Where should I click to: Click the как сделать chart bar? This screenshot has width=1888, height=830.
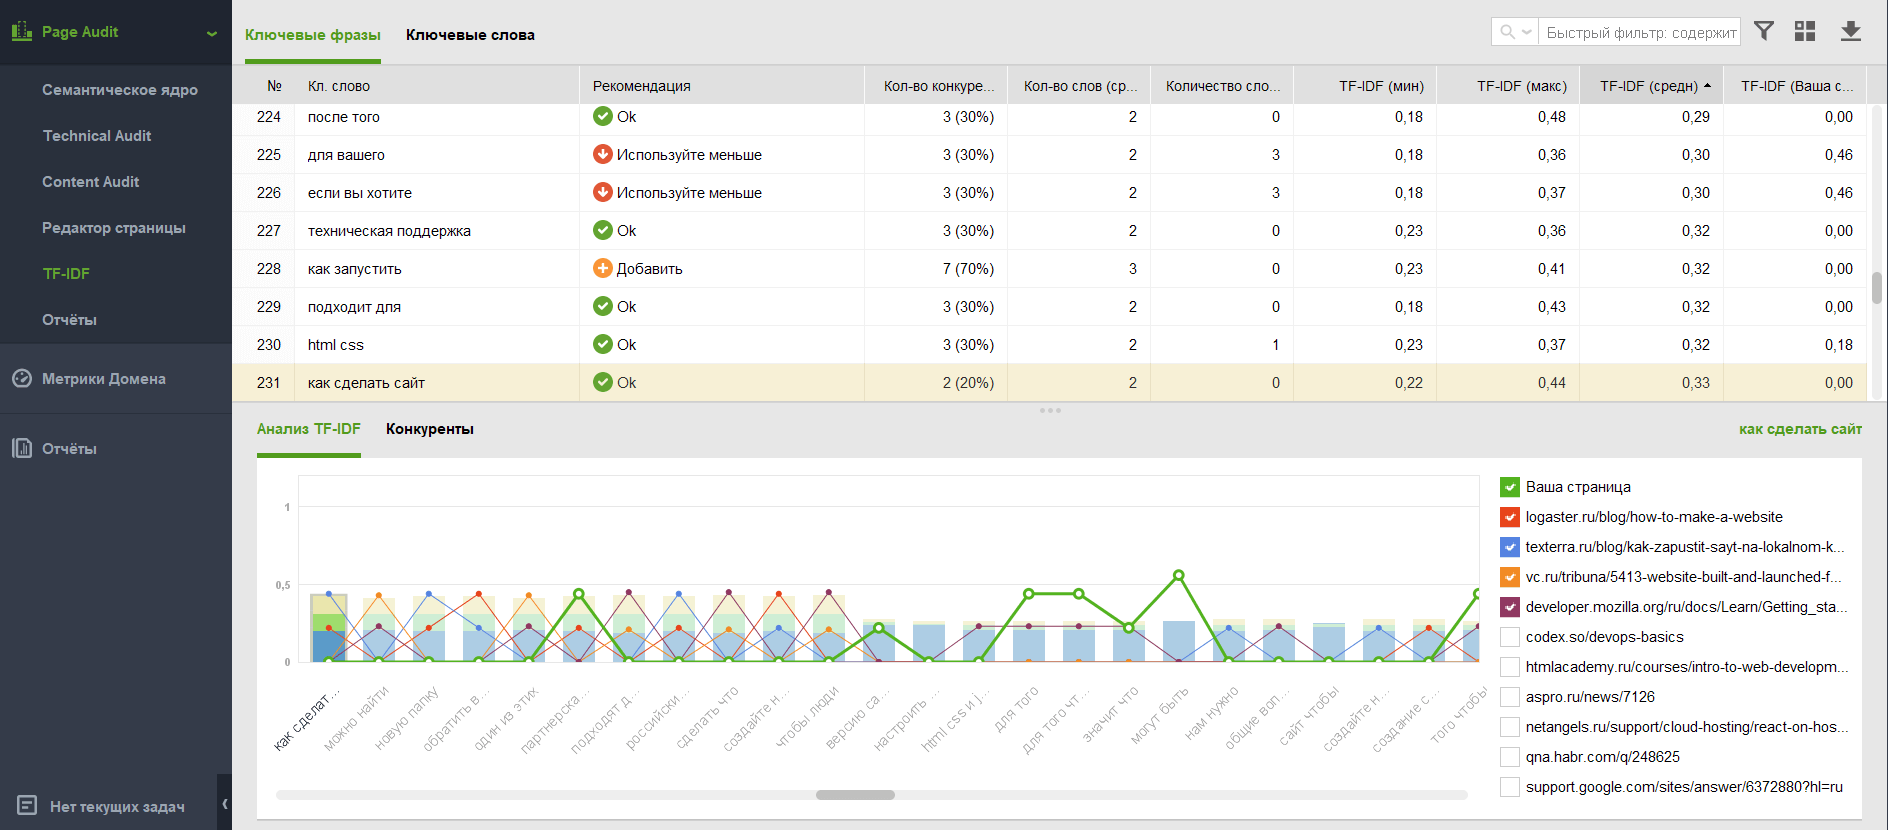coord(329,628)
